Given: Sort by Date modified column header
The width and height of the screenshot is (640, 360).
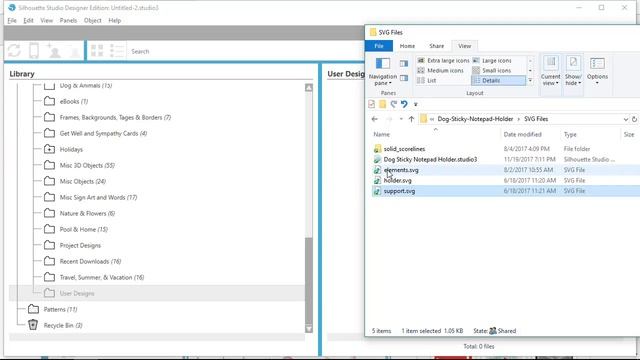Looking at the screenshot, I should 522,134.
